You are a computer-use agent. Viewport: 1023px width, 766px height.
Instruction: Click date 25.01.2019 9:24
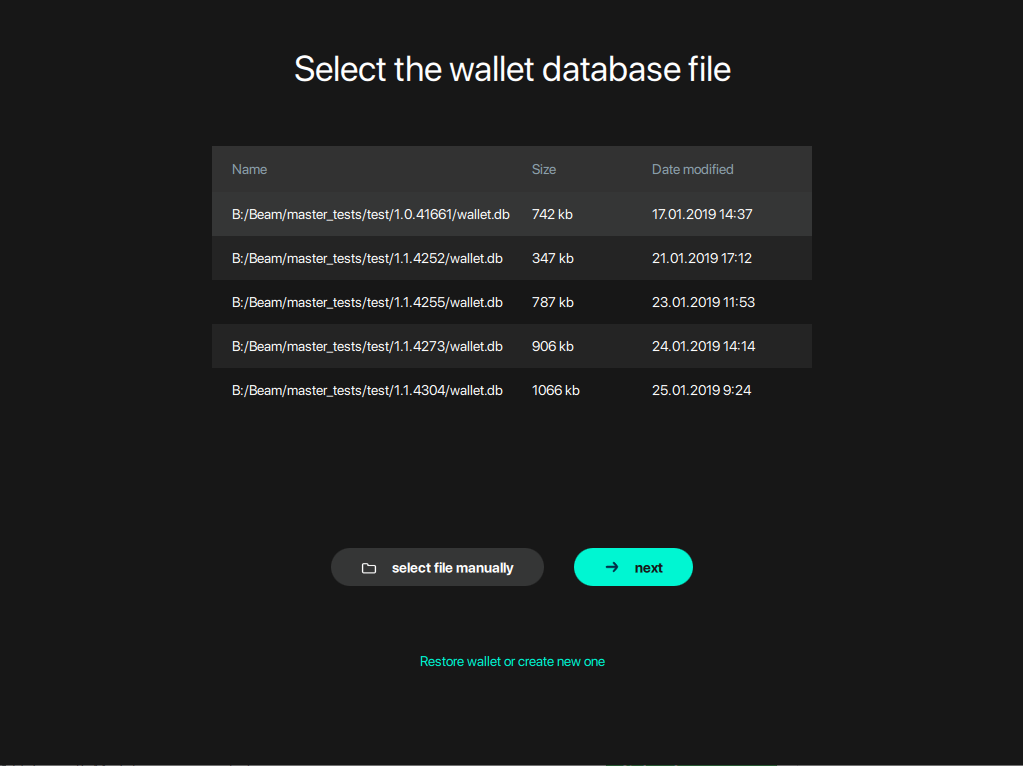click(701, 390)
